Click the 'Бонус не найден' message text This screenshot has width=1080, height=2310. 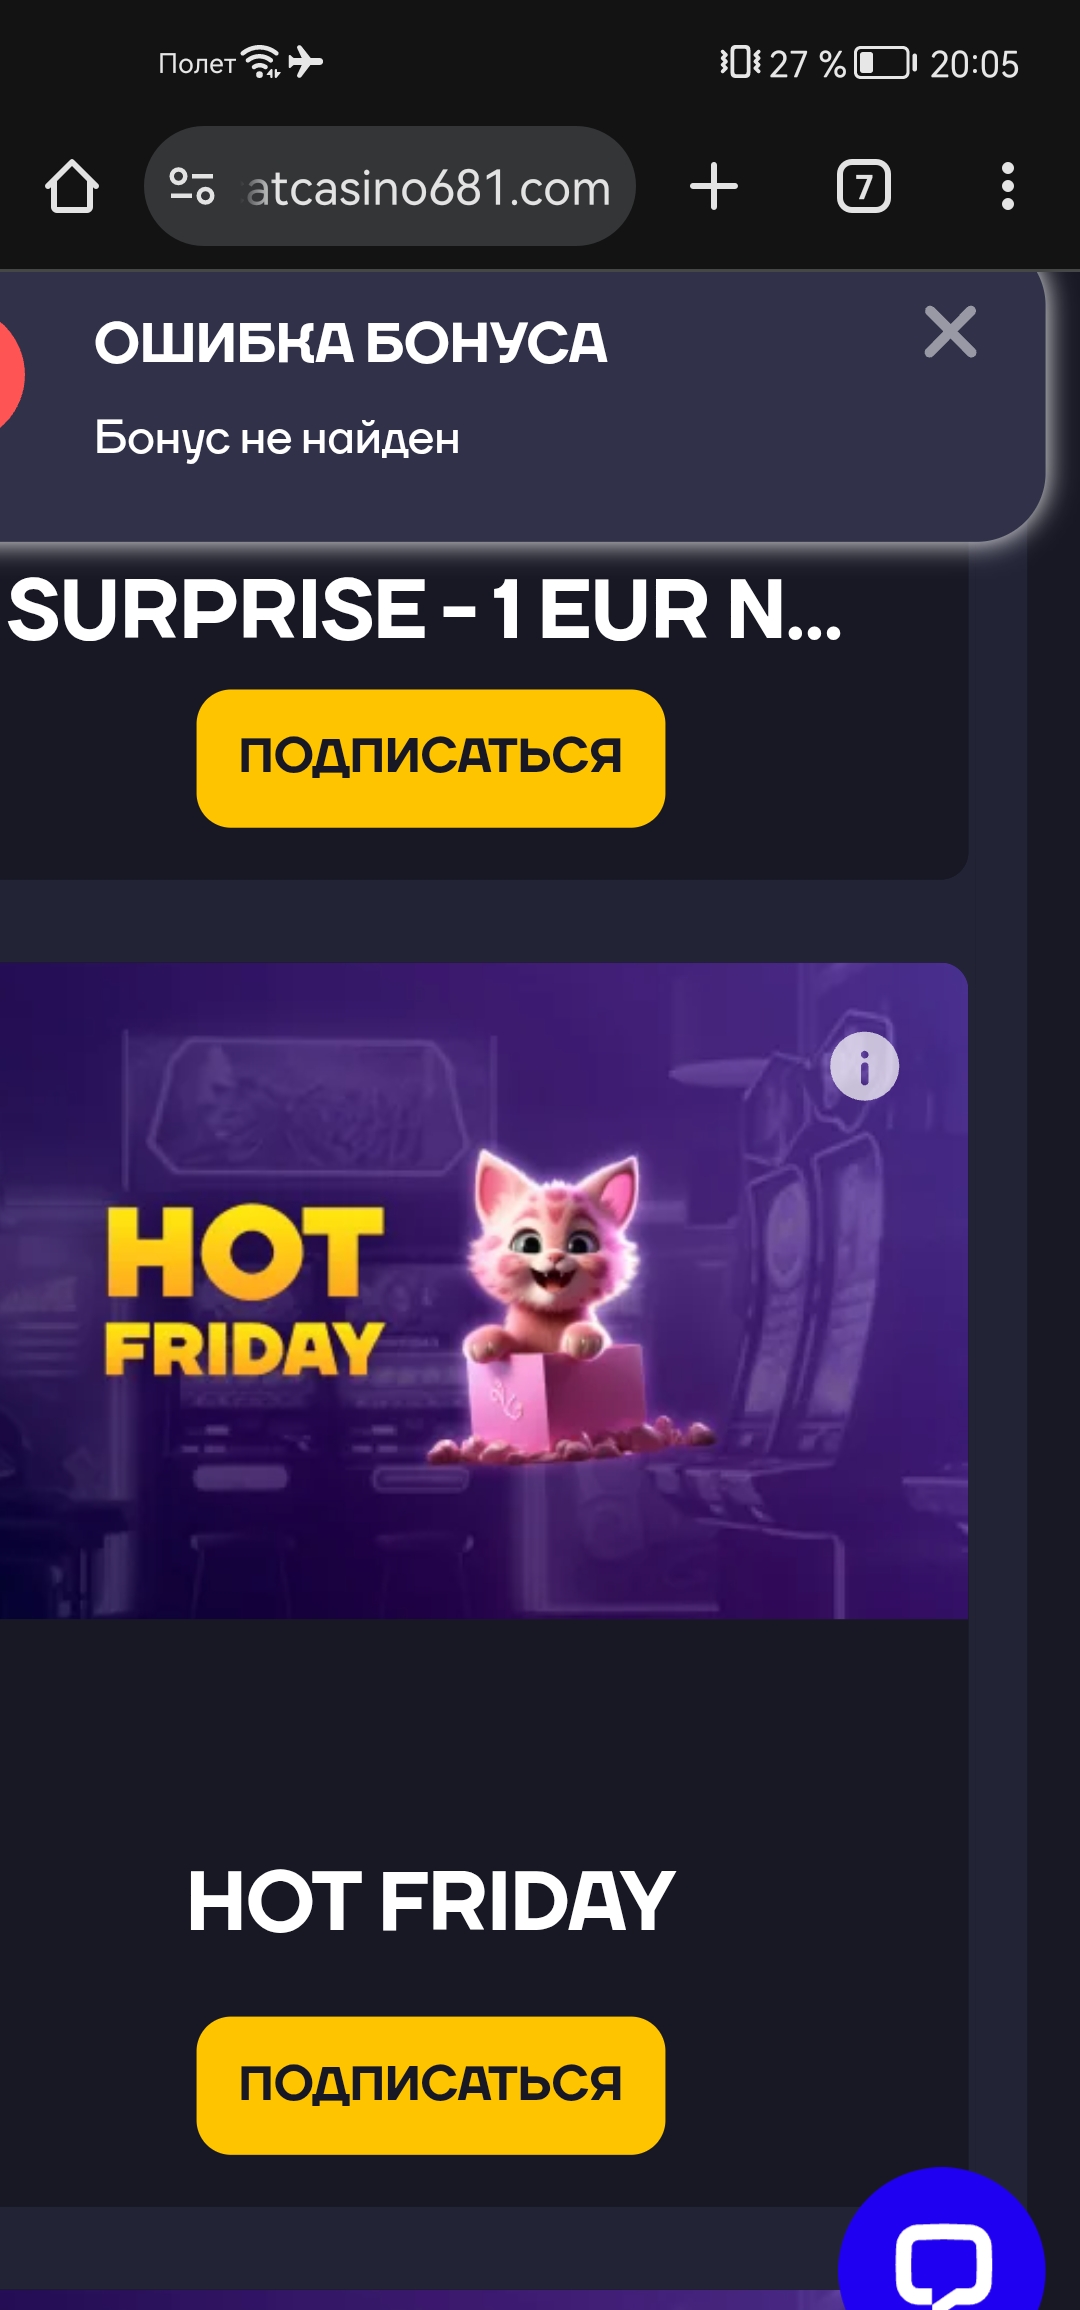[x=277, y=438]
